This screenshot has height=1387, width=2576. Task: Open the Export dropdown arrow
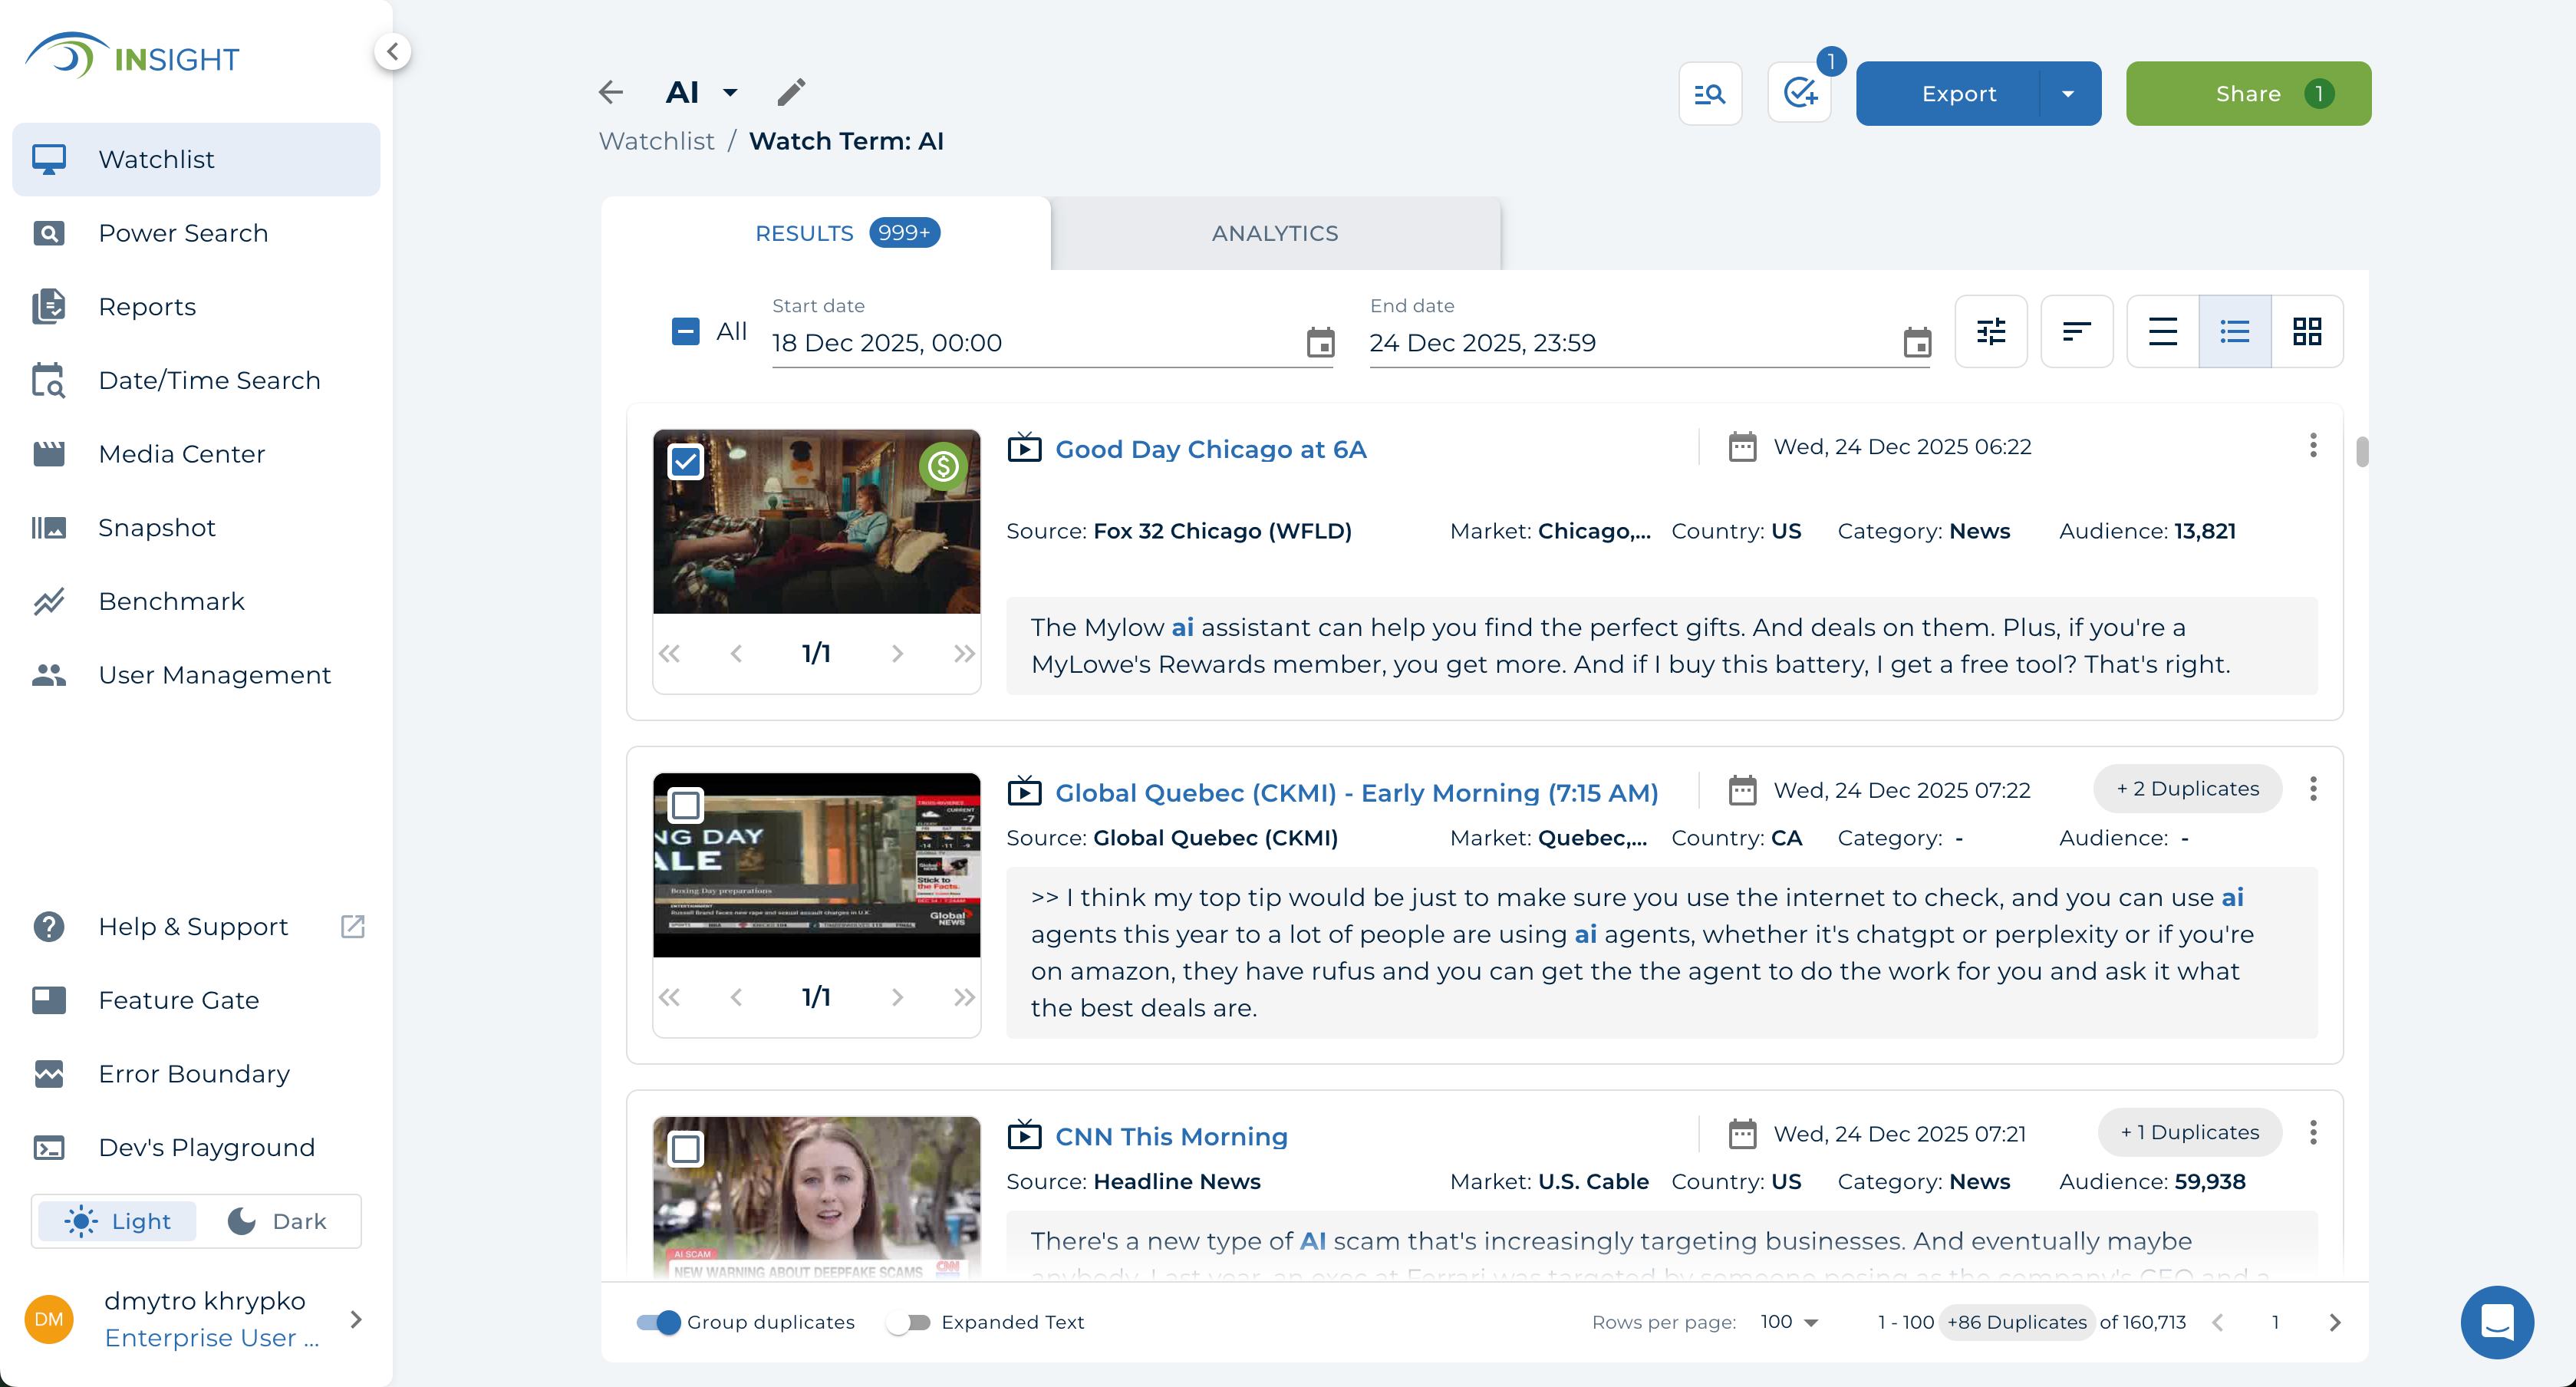click(2068, 94)
